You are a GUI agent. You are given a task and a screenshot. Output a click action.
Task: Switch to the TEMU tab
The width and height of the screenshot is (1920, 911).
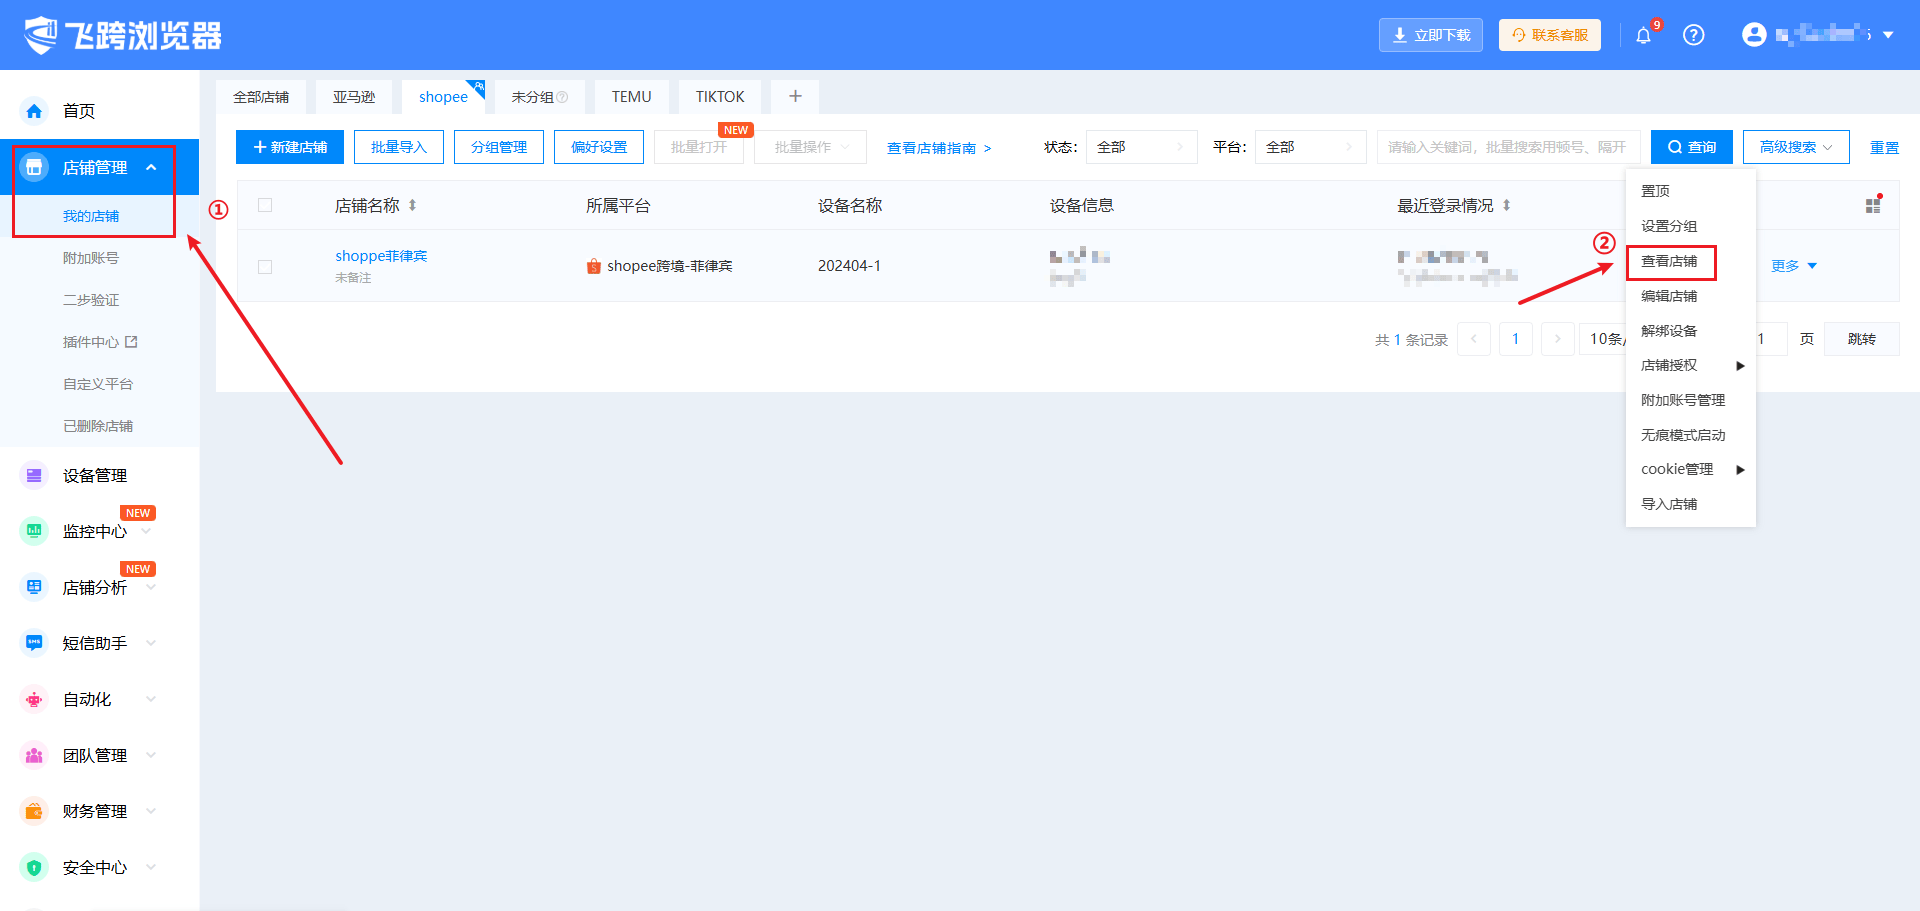click(x=631, y=97)
